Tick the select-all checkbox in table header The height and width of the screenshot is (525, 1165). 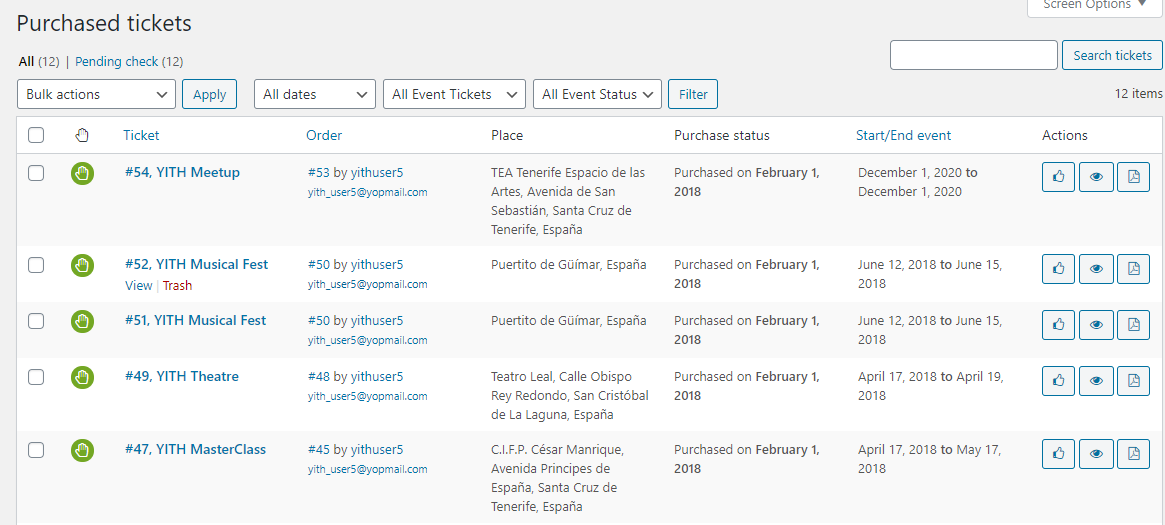(x=36, y=135)
